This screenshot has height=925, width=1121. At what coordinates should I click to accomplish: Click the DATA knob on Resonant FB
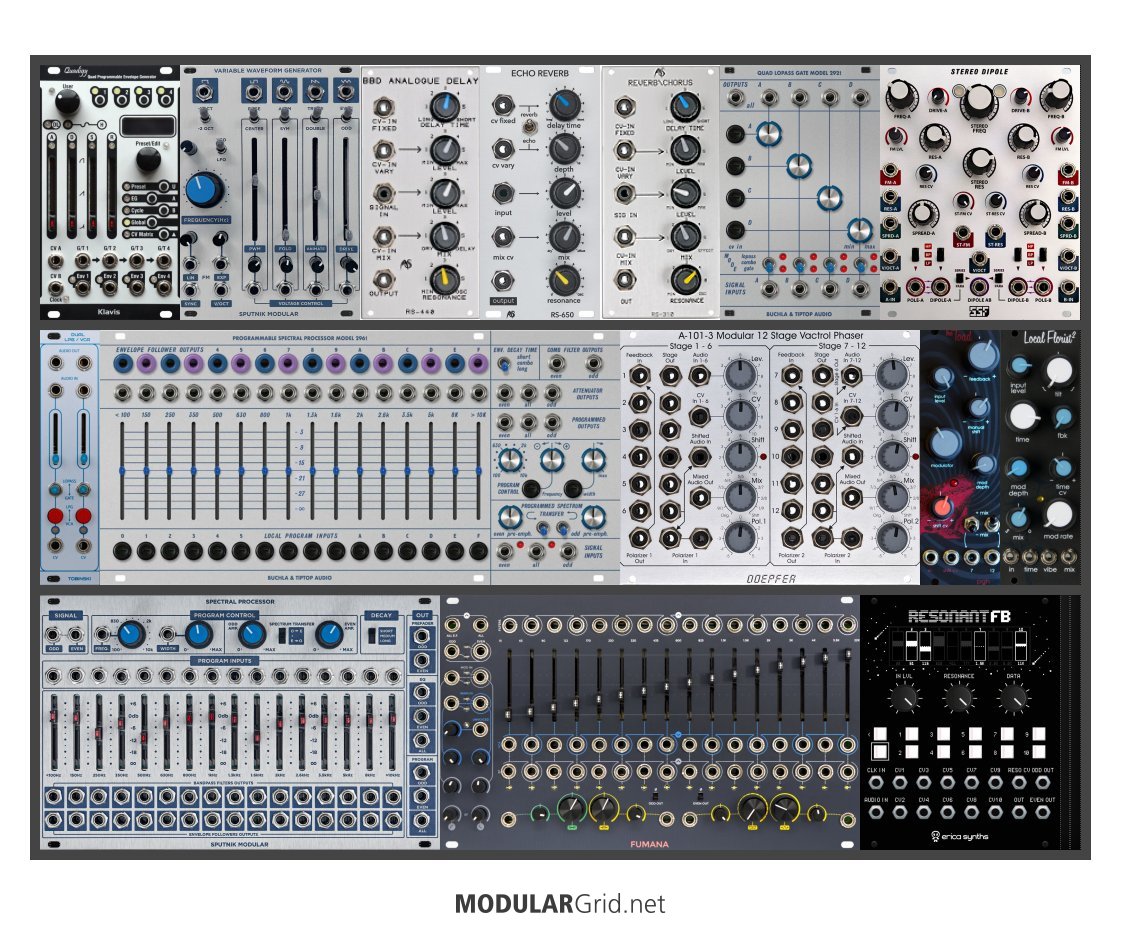point(1013,698)
